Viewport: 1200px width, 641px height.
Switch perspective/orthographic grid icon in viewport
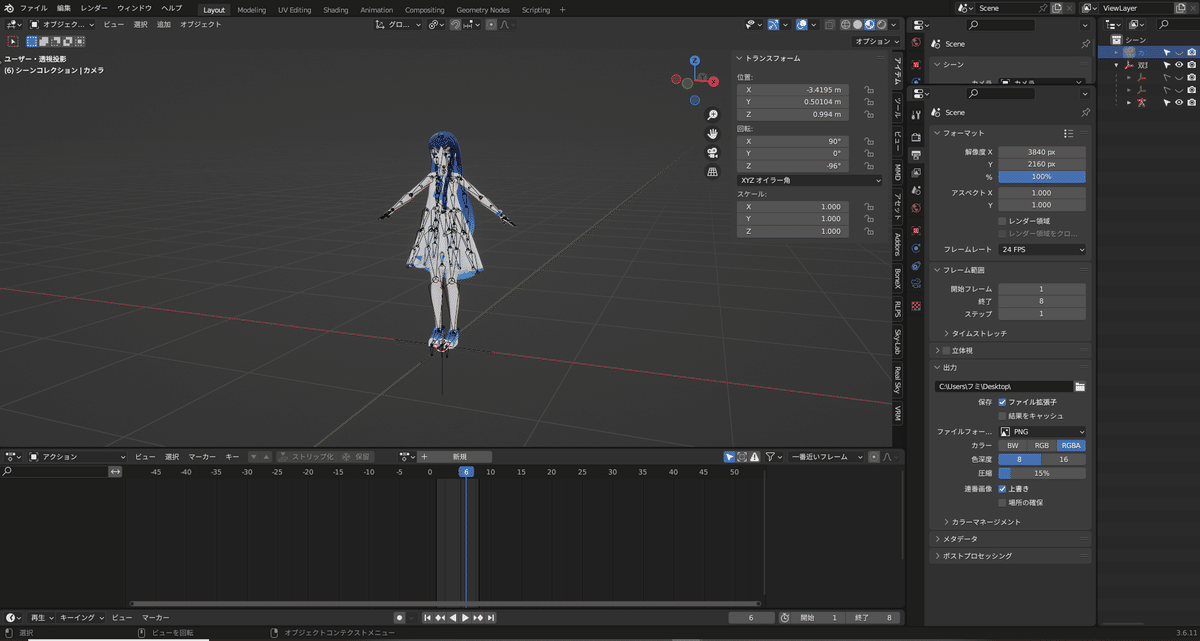[712, 172]
